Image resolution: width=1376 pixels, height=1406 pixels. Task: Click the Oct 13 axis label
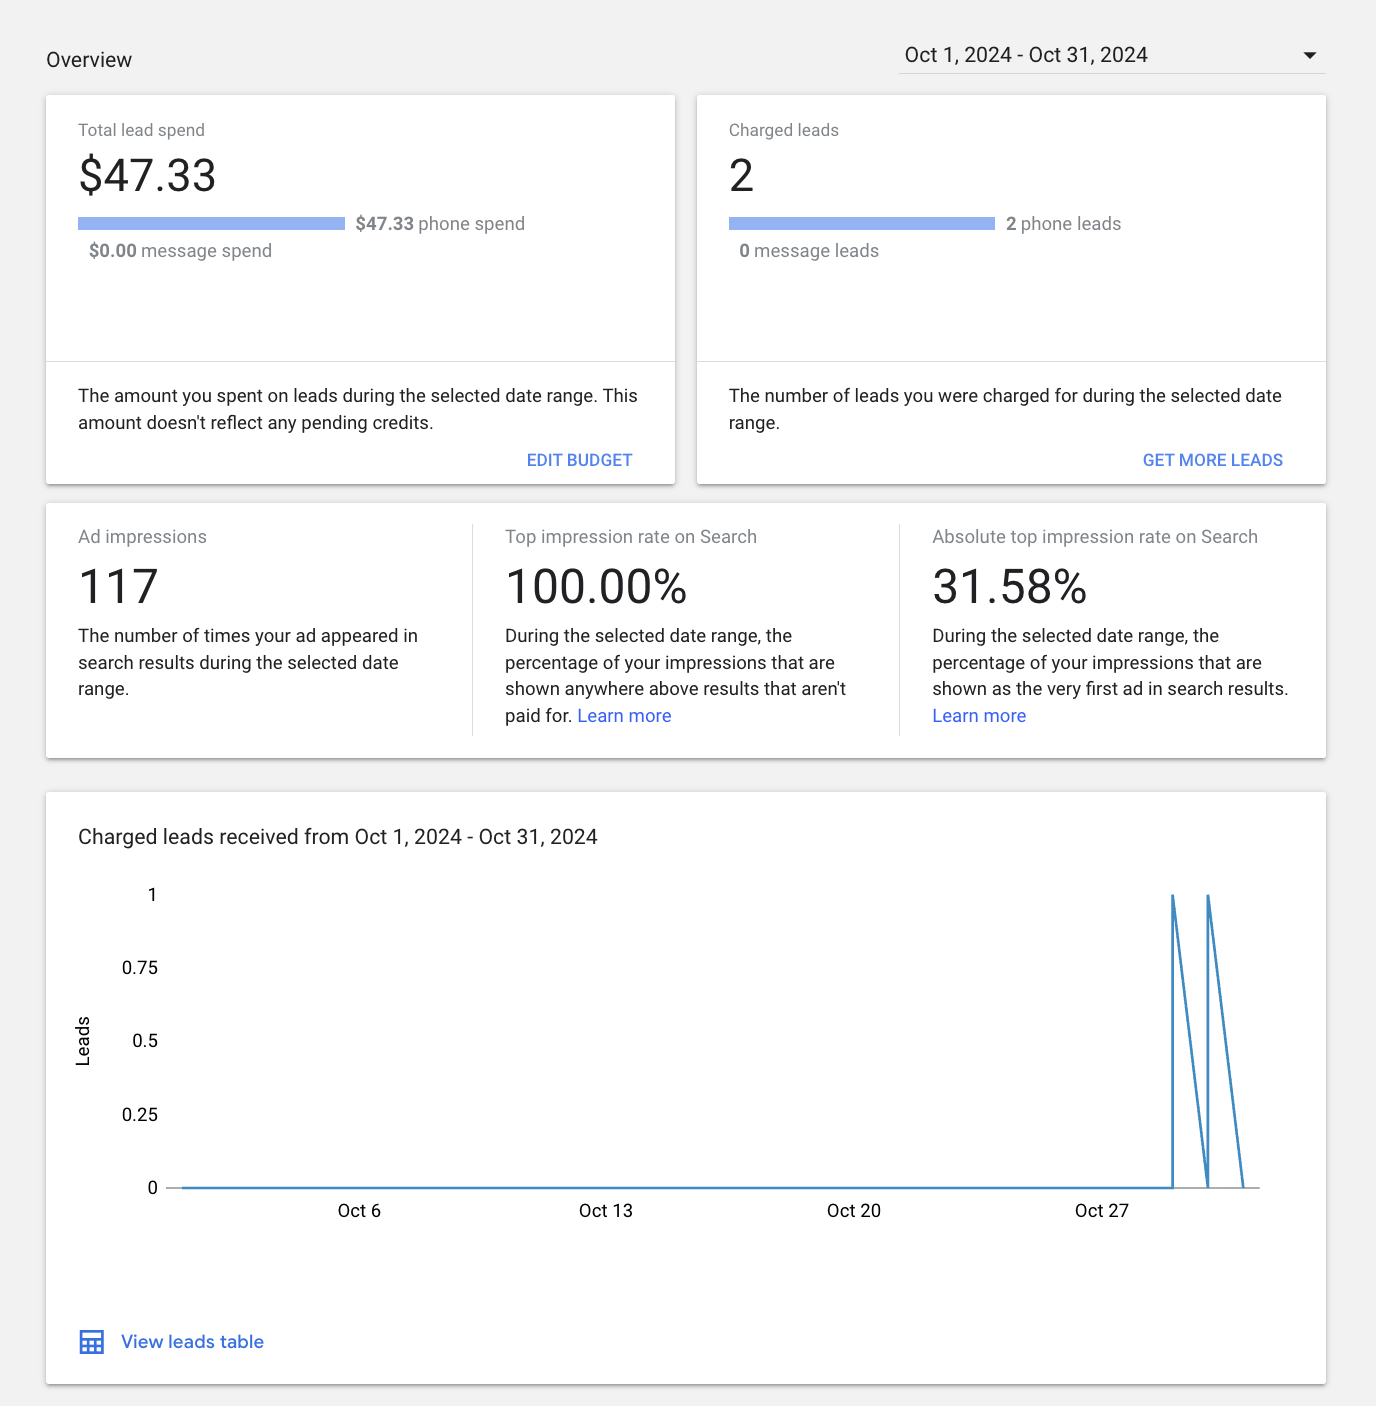[x=605, y=1211]
